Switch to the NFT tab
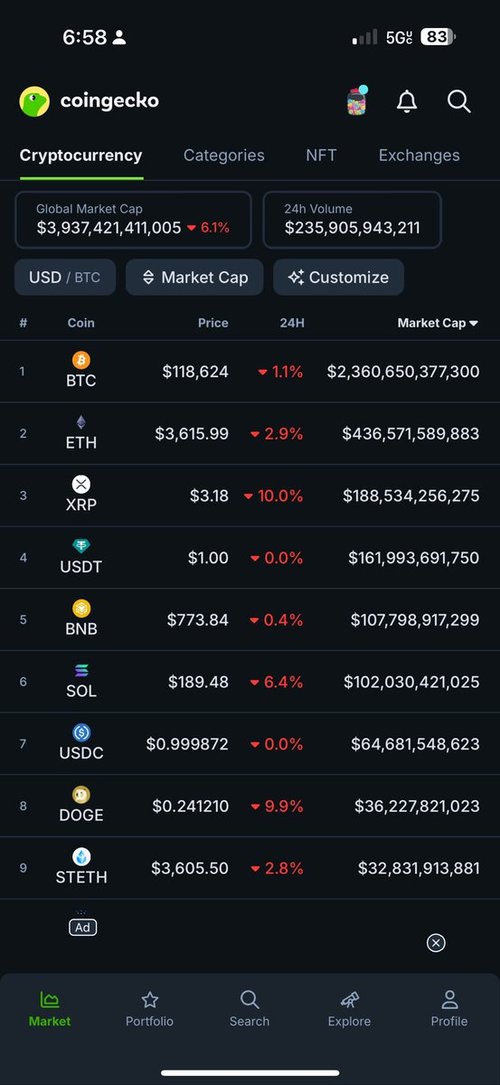500x1085 pixels. [x=321, y=156]
